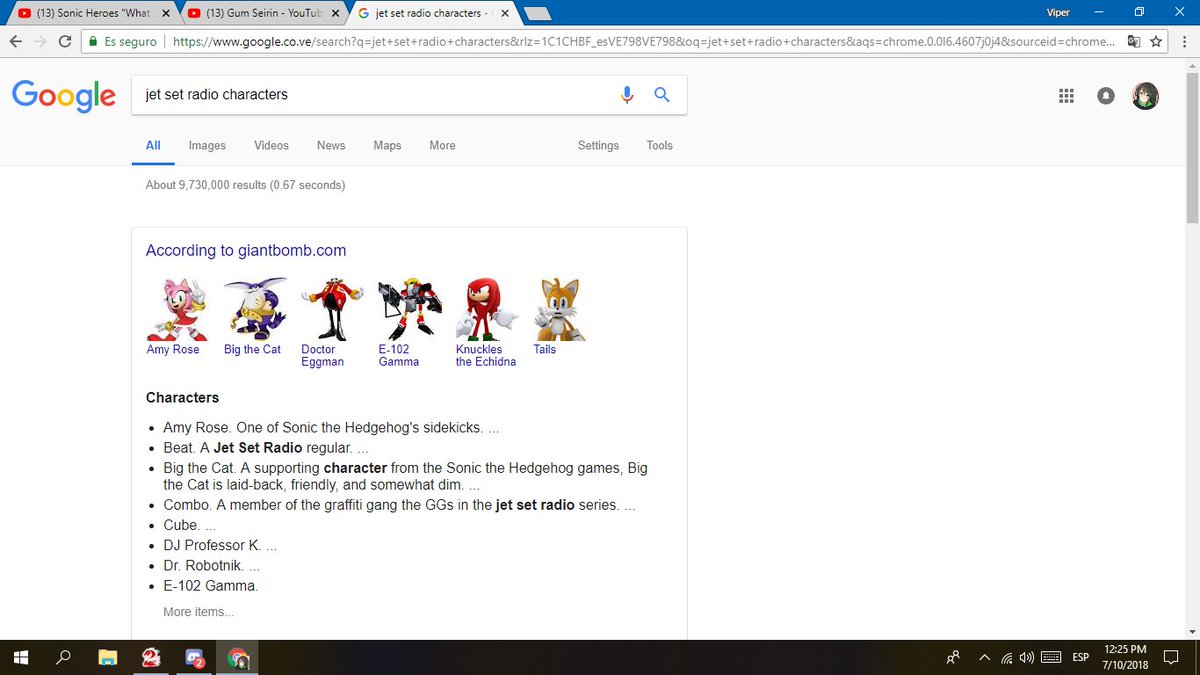Go to the Google logo homepage
Image resolution: width=1200 pixels, height=675 pixels.
[x=64, y=96]
